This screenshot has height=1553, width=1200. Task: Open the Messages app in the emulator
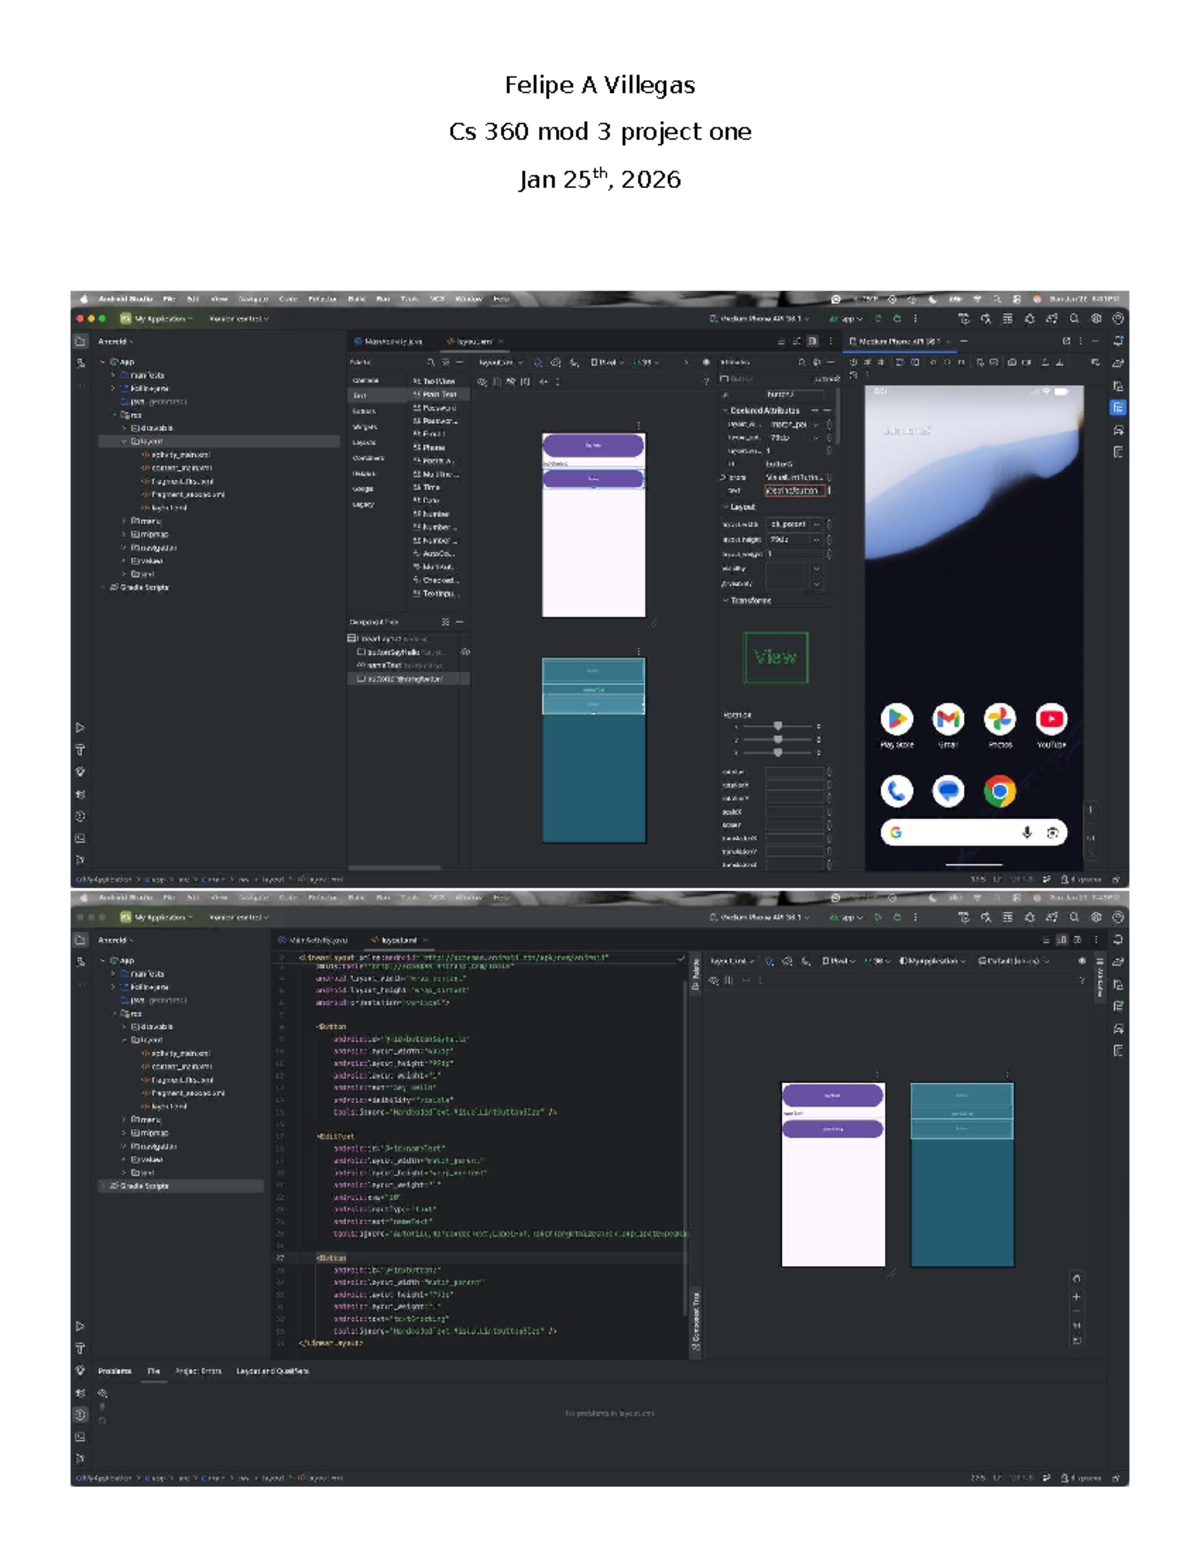click(948, 791)
